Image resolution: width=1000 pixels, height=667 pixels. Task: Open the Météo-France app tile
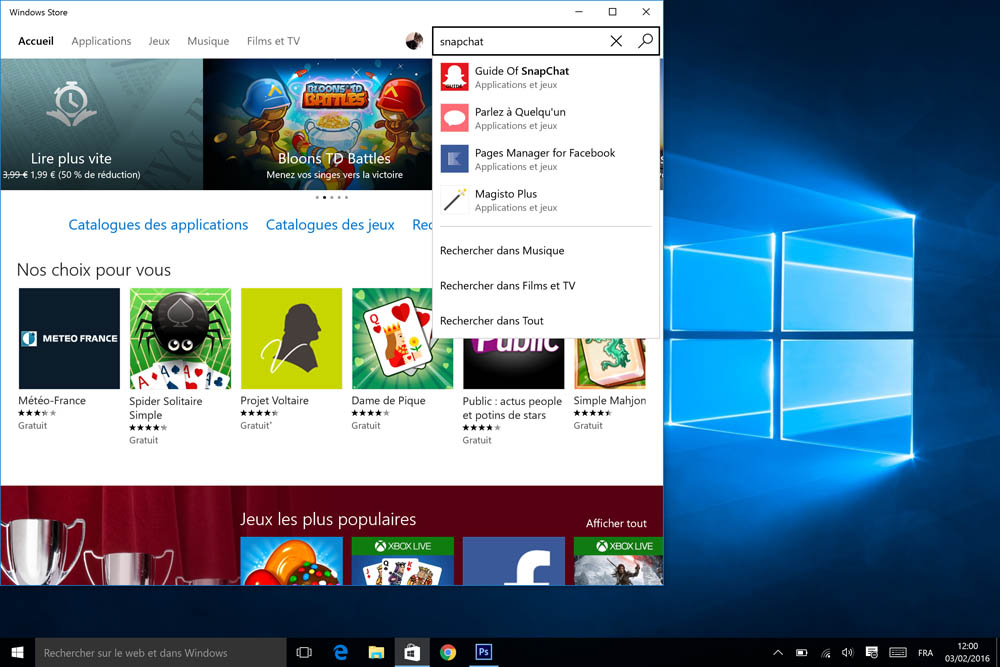(69, 339)
